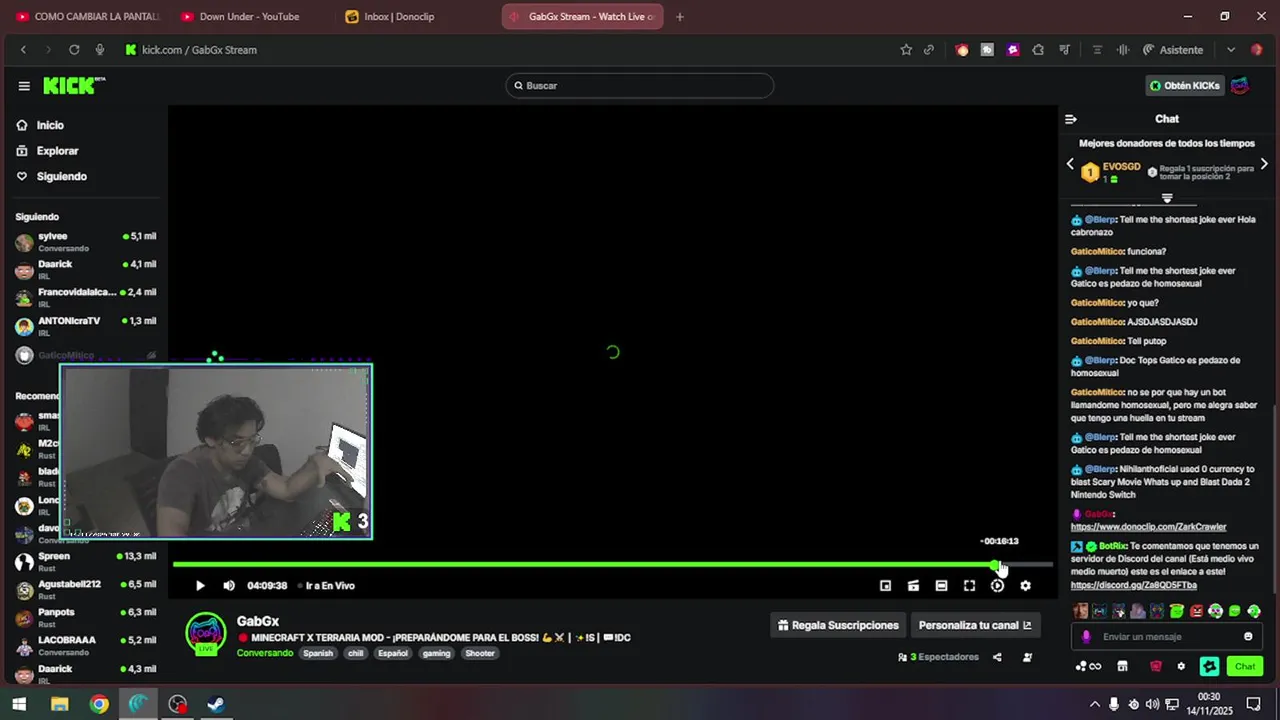The height and width of the screenshot is (720, 1280).
Task: Open Explorar in the sidebar
Action: click(47, 151)
